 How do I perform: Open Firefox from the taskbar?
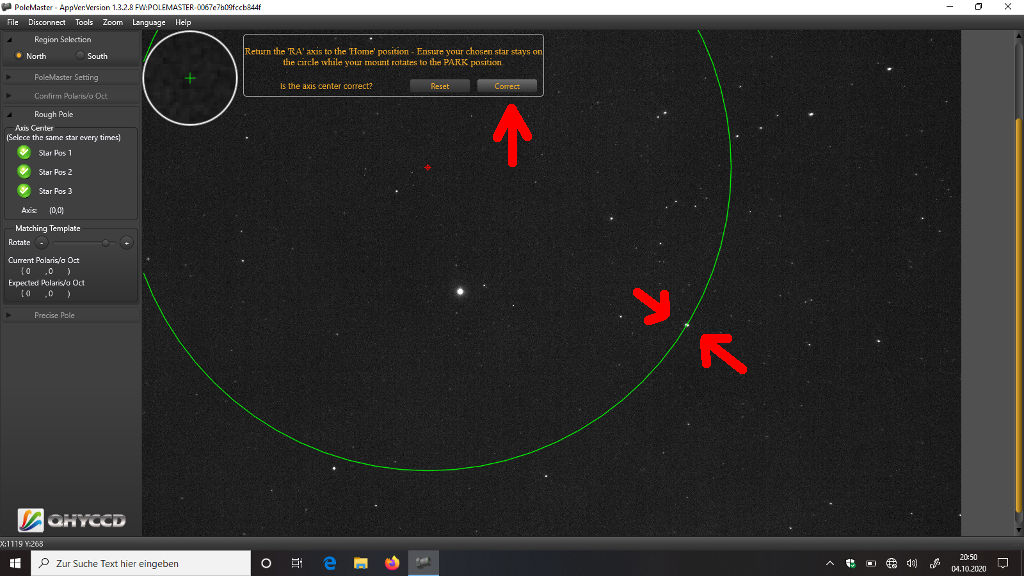391,563
